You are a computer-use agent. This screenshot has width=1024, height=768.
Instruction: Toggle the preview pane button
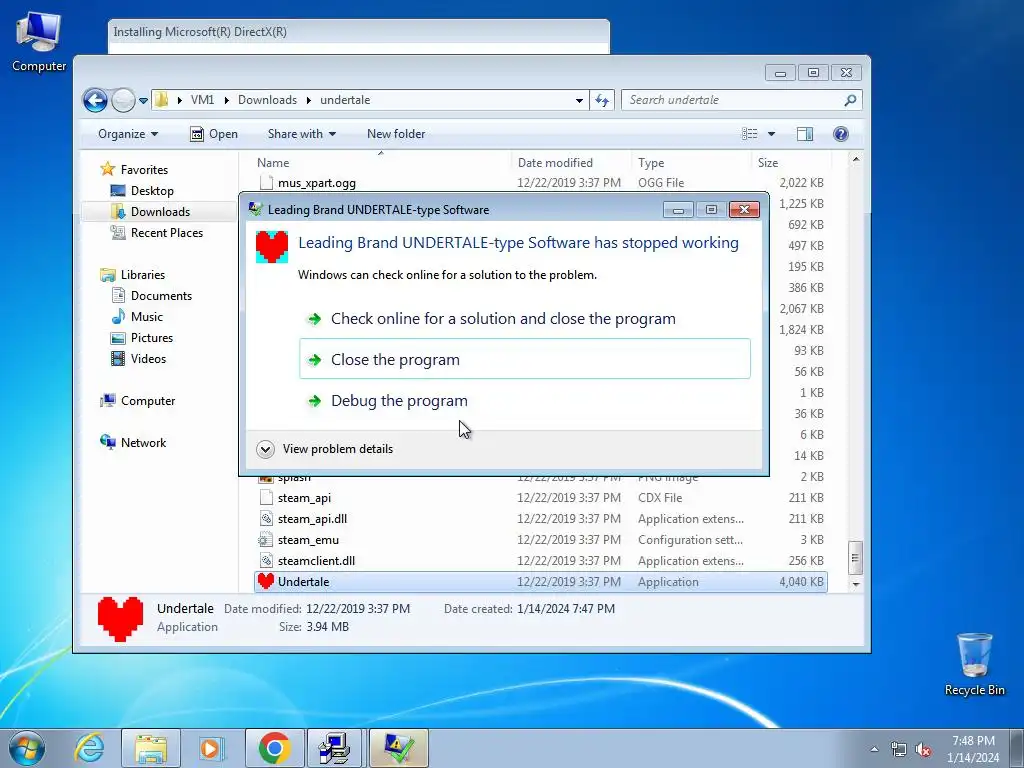[x=805, y=134]
